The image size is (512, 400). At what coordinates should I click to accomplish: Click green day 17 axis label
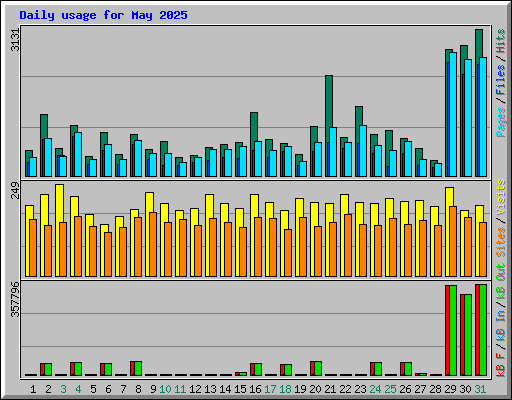click(270, 389)
